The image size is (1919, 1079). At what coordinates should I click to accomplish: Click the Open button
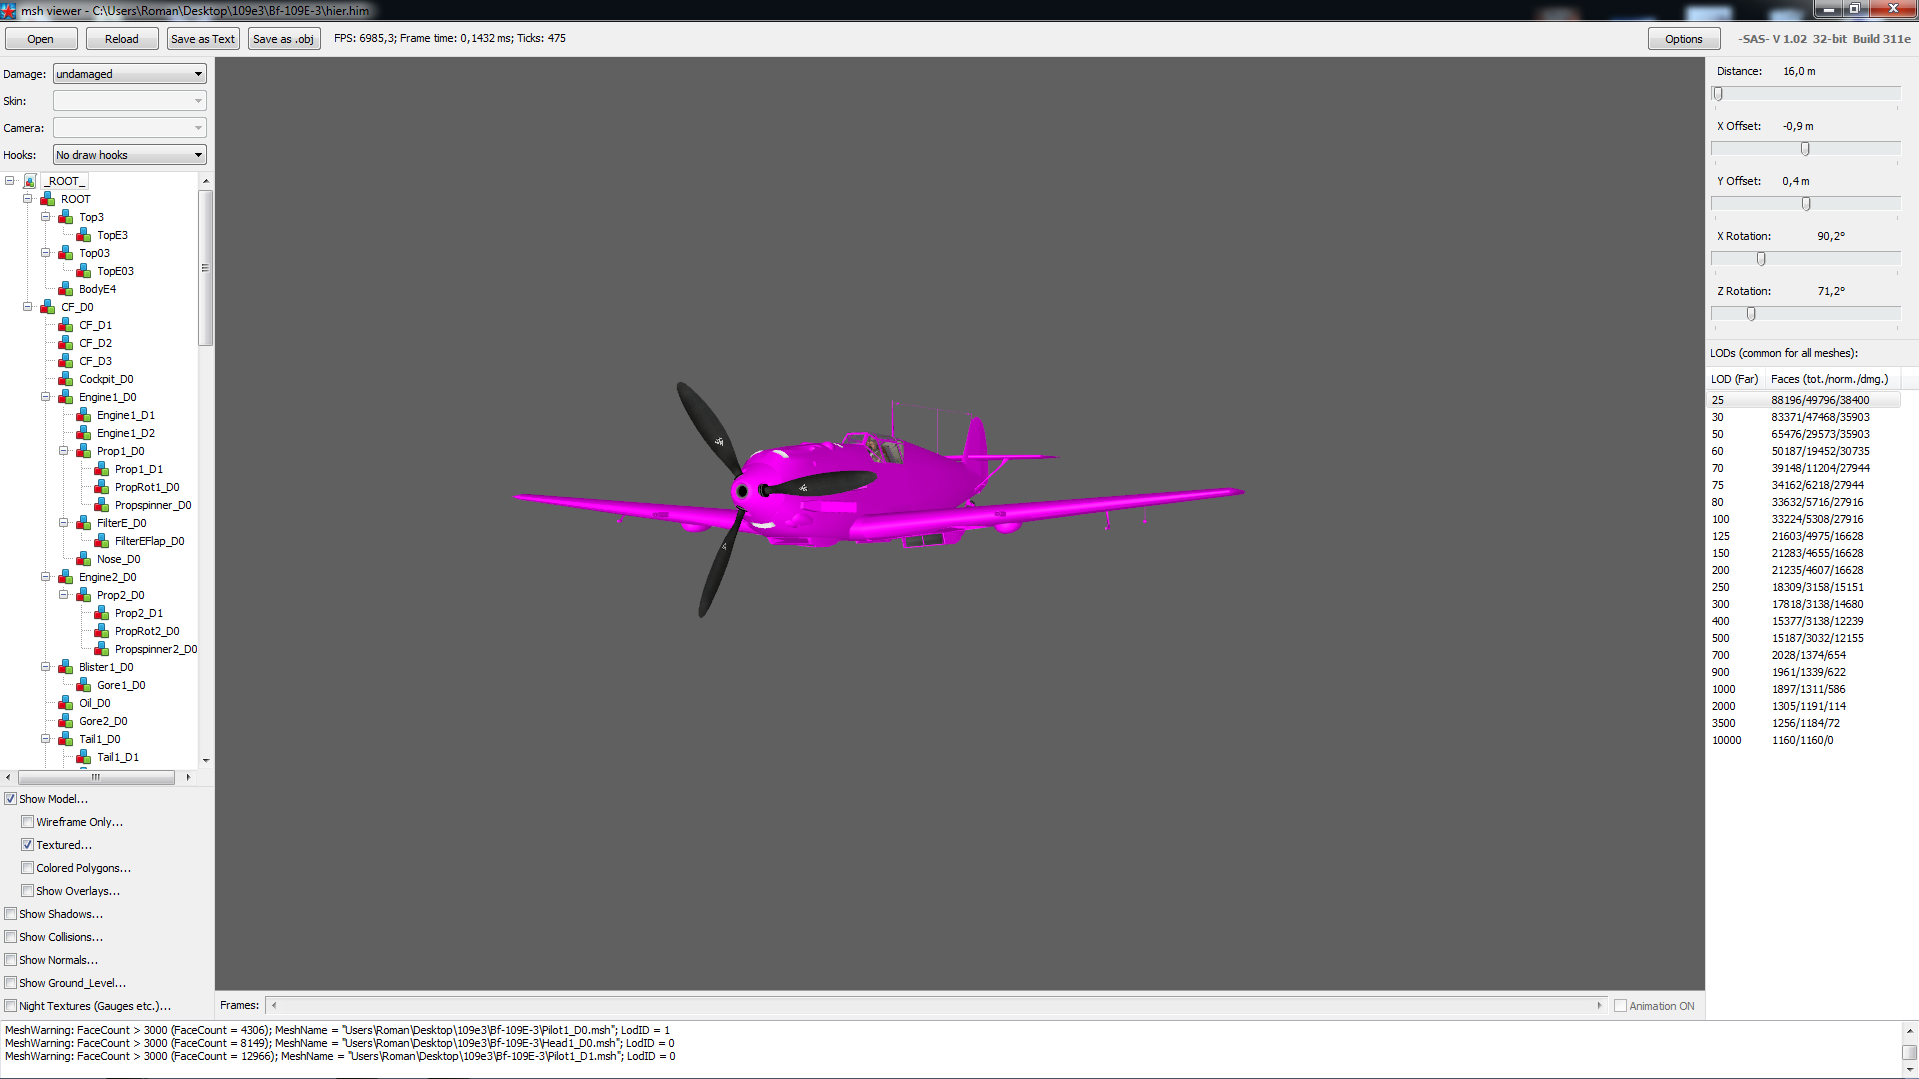tap(41, 39)
